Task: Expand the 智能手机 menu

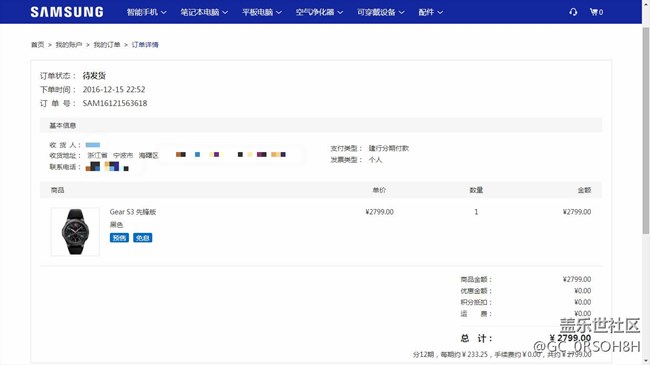Action: [146, 12]
